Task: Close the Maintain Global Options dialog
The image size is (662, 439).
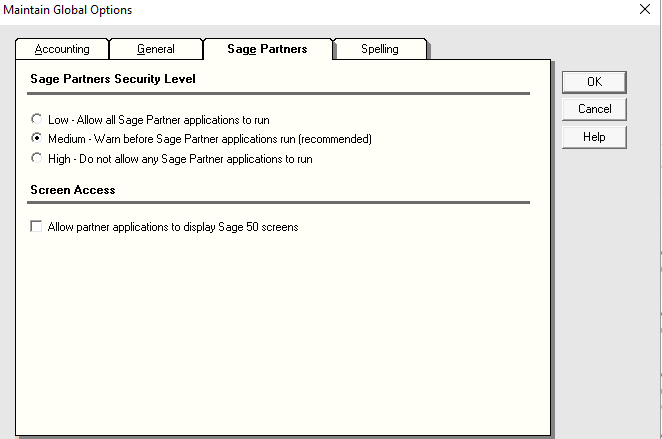Action: [x=645, y=9]
